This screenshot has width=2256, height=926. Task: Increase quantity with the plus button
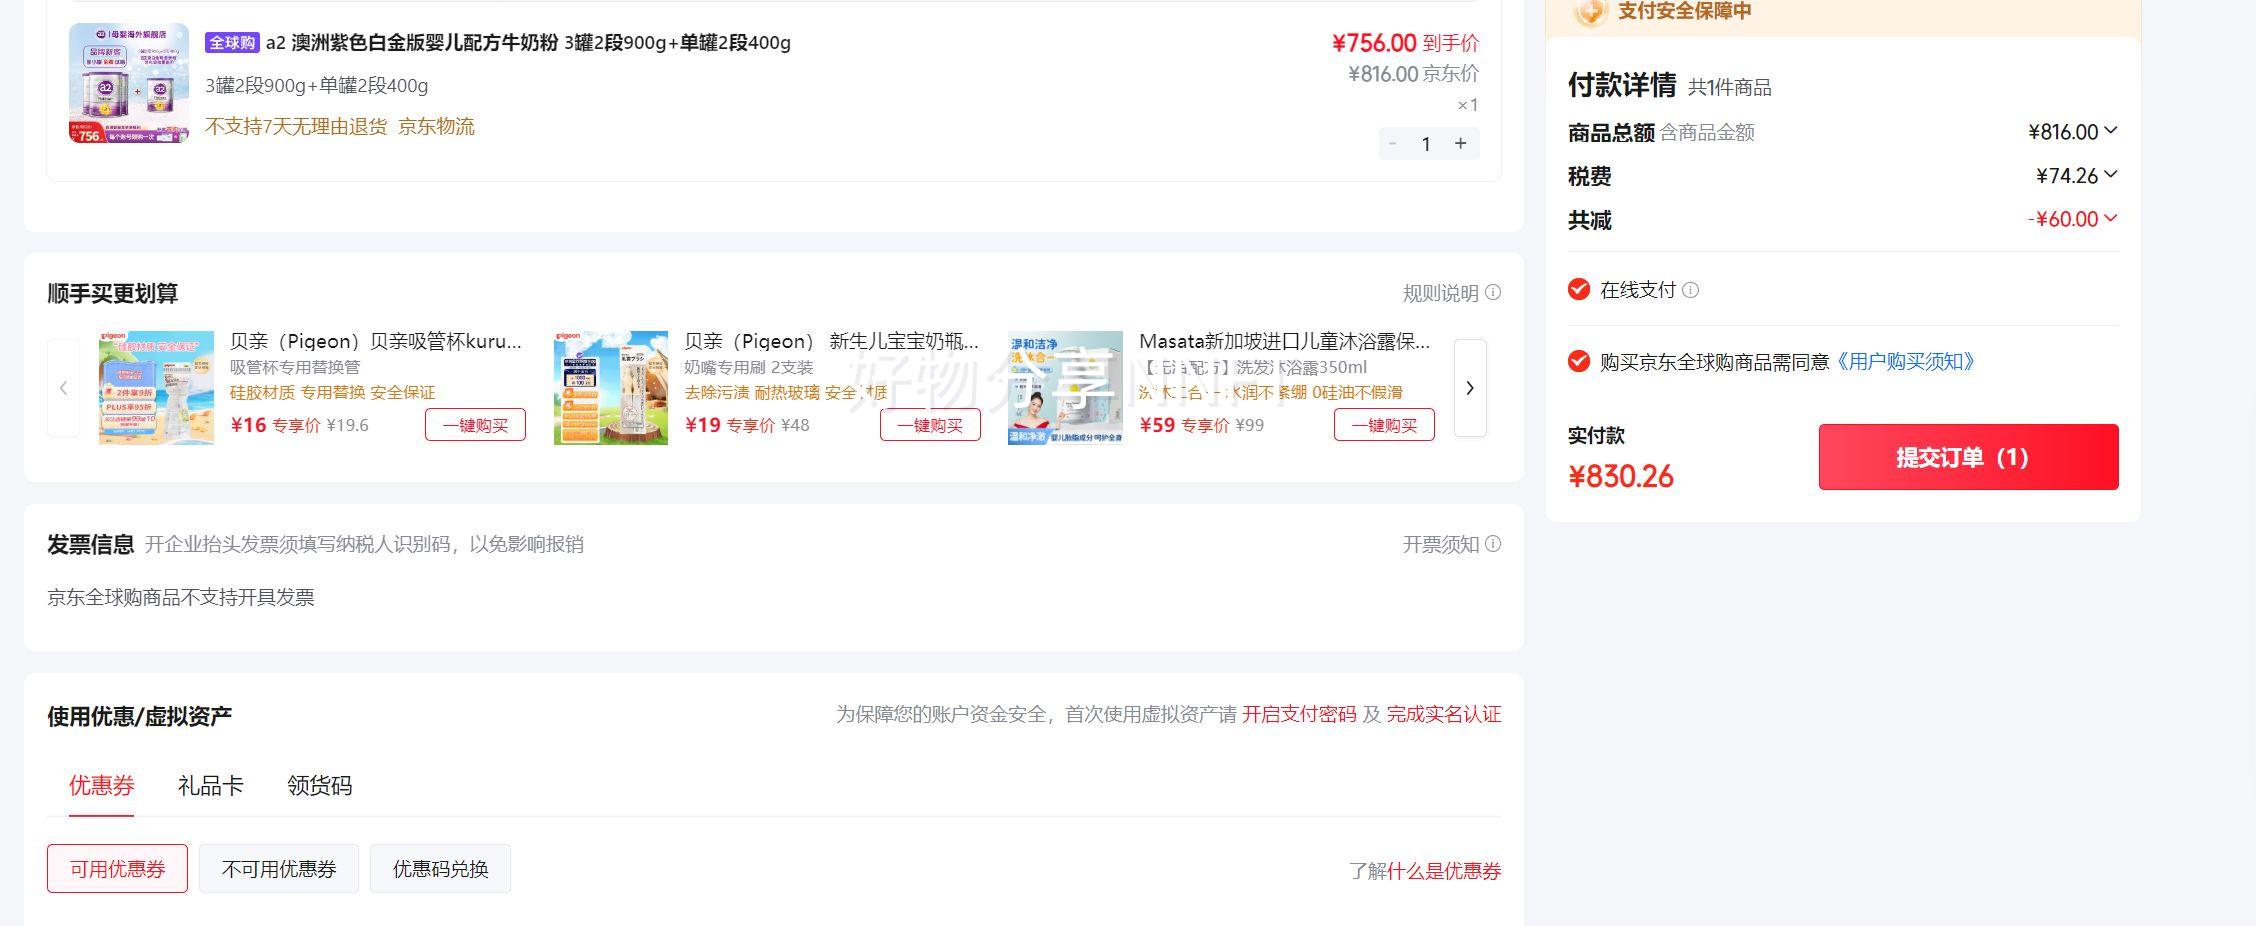[x=1460, y=144]
